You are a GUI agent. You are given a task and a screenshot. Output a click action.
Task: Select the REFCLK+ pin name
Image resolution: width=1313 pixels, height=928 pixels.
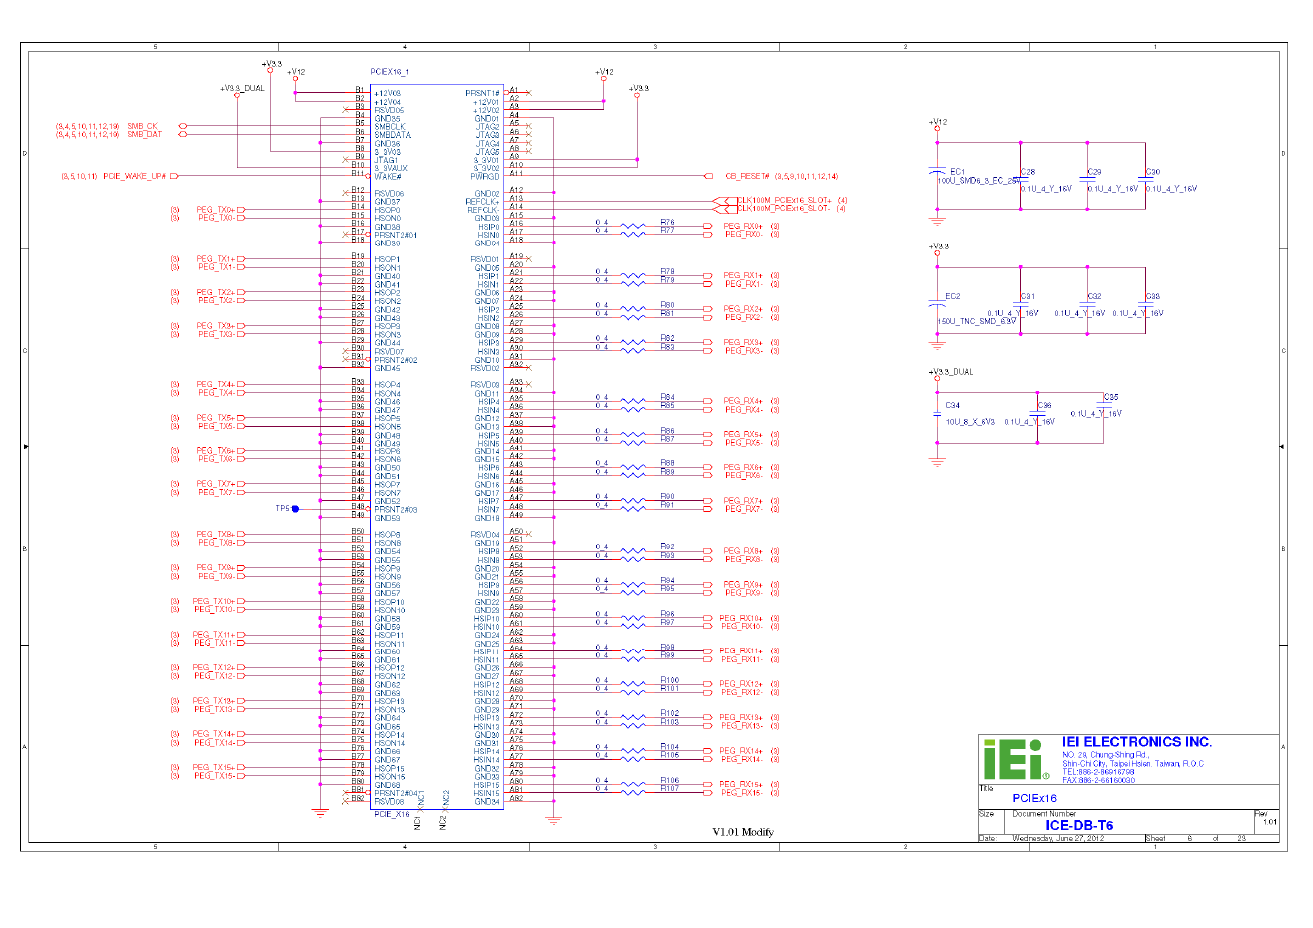click(482, 202)
